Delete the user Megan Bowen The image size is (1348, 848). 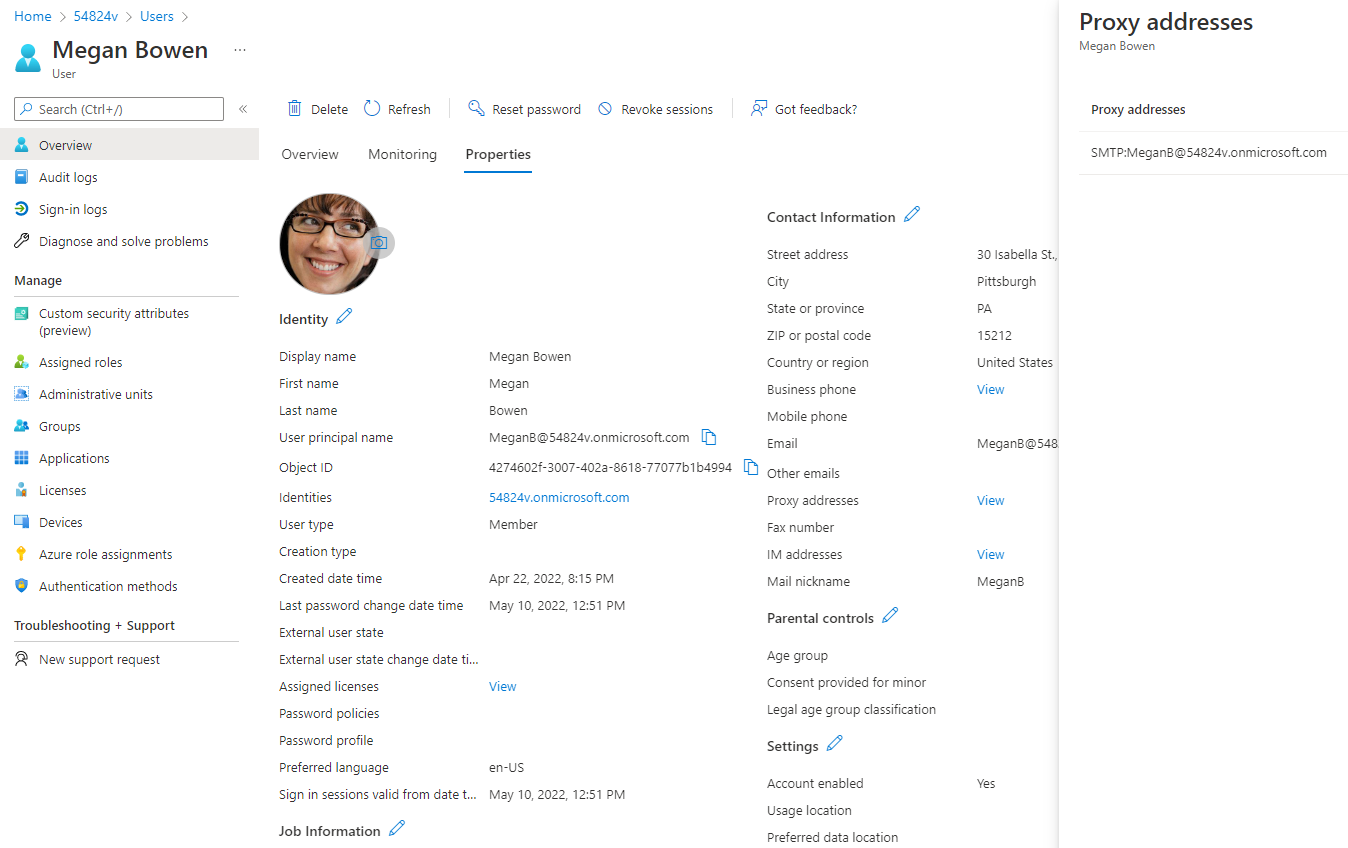point(318,109)
